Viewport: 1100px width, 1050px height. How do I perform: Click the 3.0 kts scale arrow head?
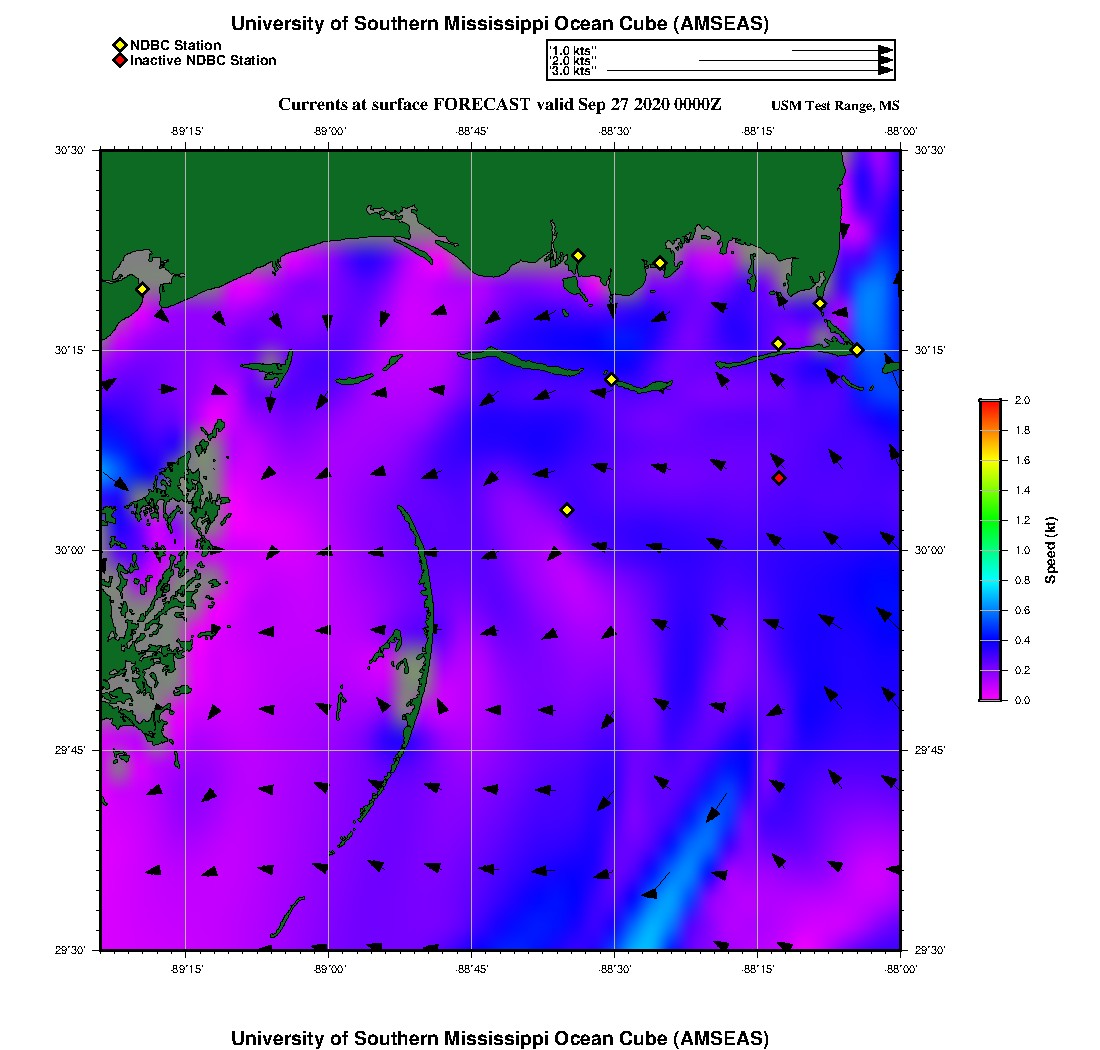[x=885, y=71]
